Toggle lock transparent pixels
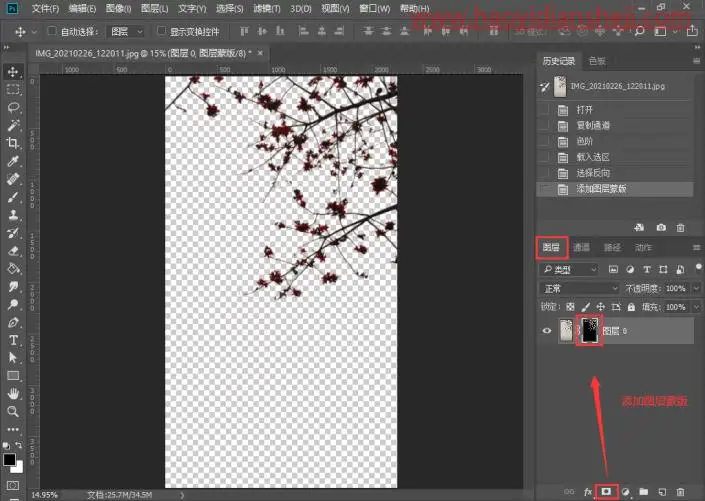The image size is (705, 501). pos(570,307)
